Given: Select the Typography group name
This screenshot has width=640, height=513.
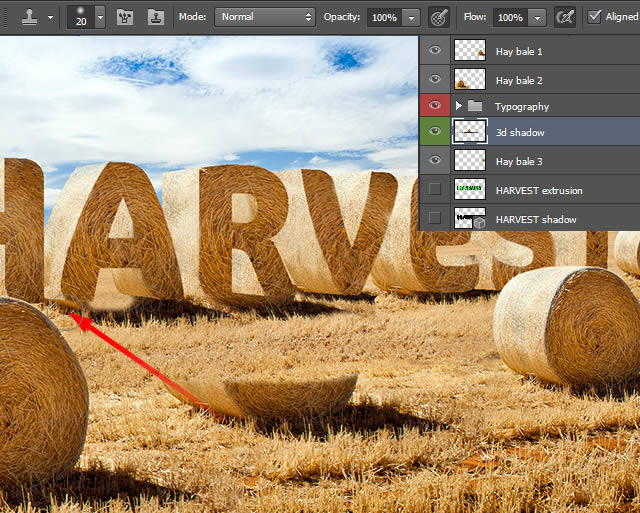Looking at the screenshot, I should tap(522, 107).
